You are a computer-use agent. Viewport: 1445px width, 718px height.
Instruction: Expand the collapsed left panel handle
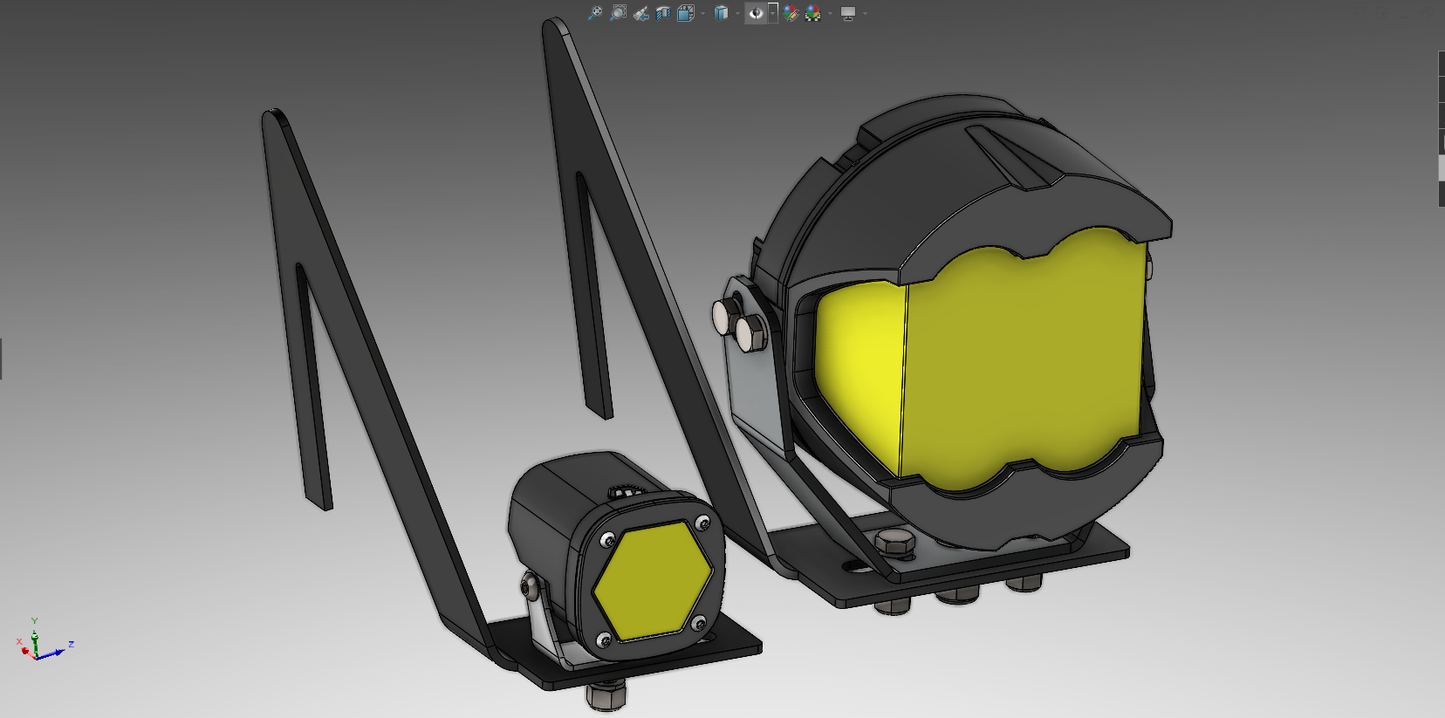[2, 358]
